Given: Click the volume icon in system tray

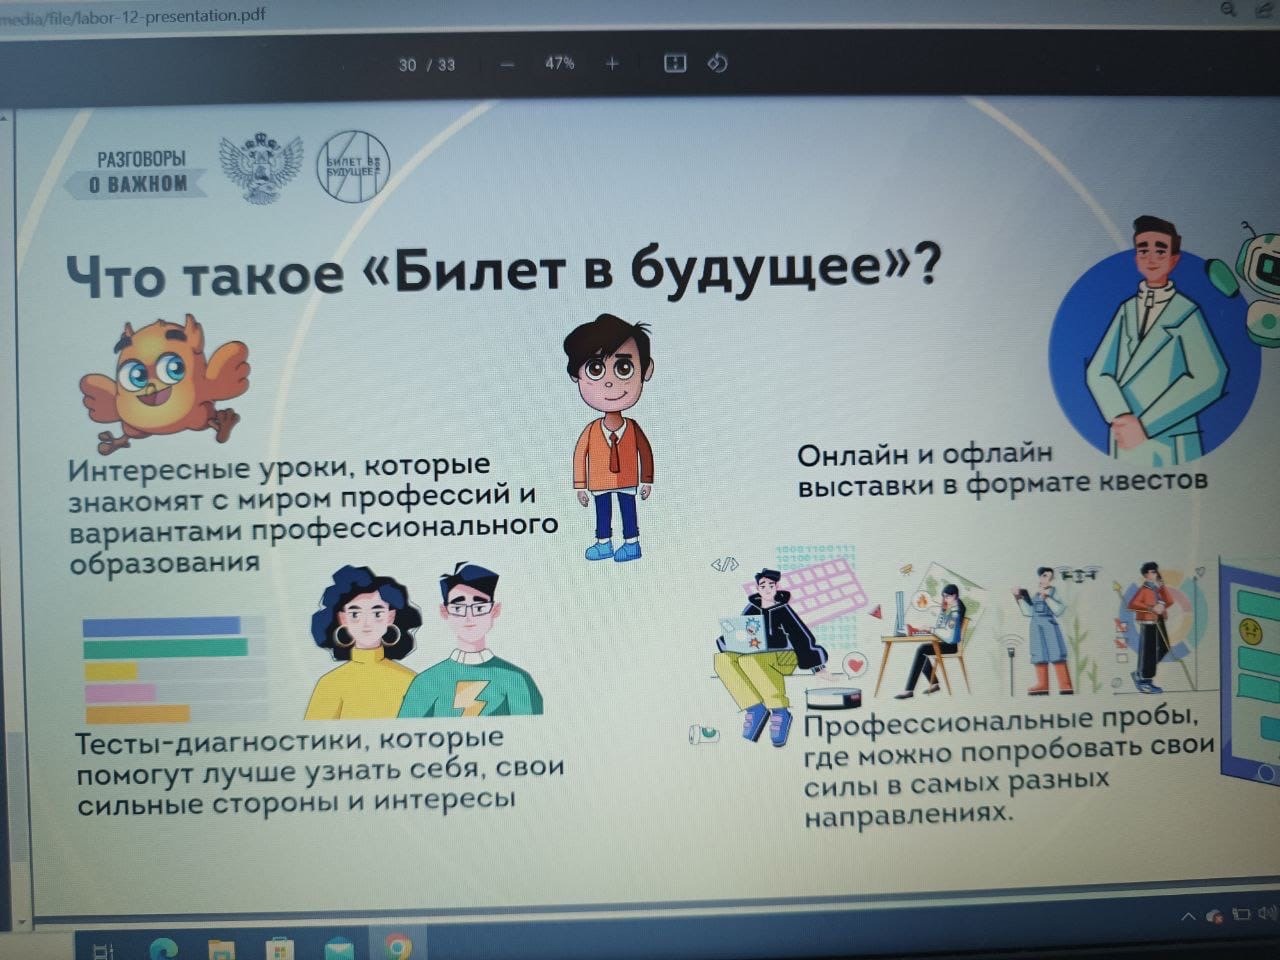Looking at the screenshot, I should pyautogui.click(x=1267, y=912).
